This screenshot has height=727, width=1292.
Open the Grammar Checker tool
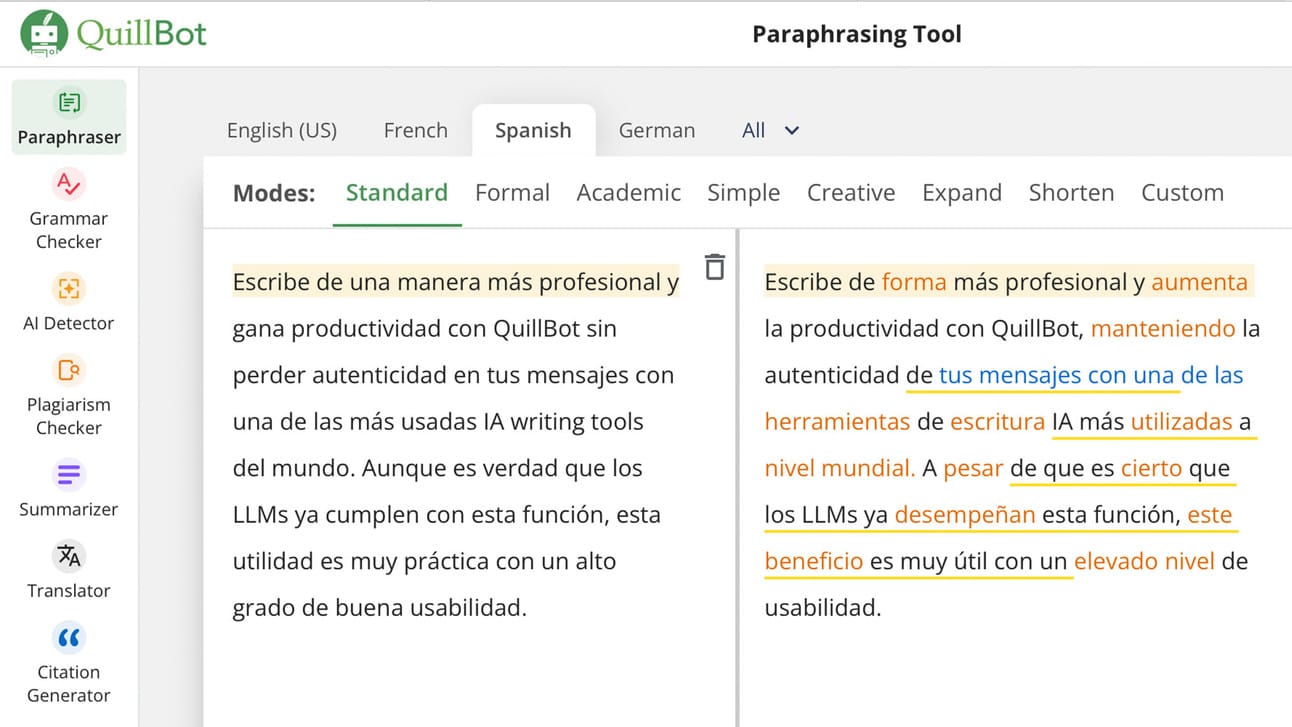click(69, 209)
